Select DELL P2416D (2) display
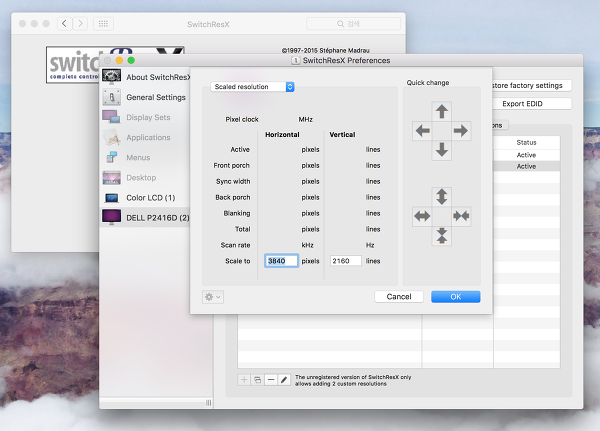 (145, 218)
